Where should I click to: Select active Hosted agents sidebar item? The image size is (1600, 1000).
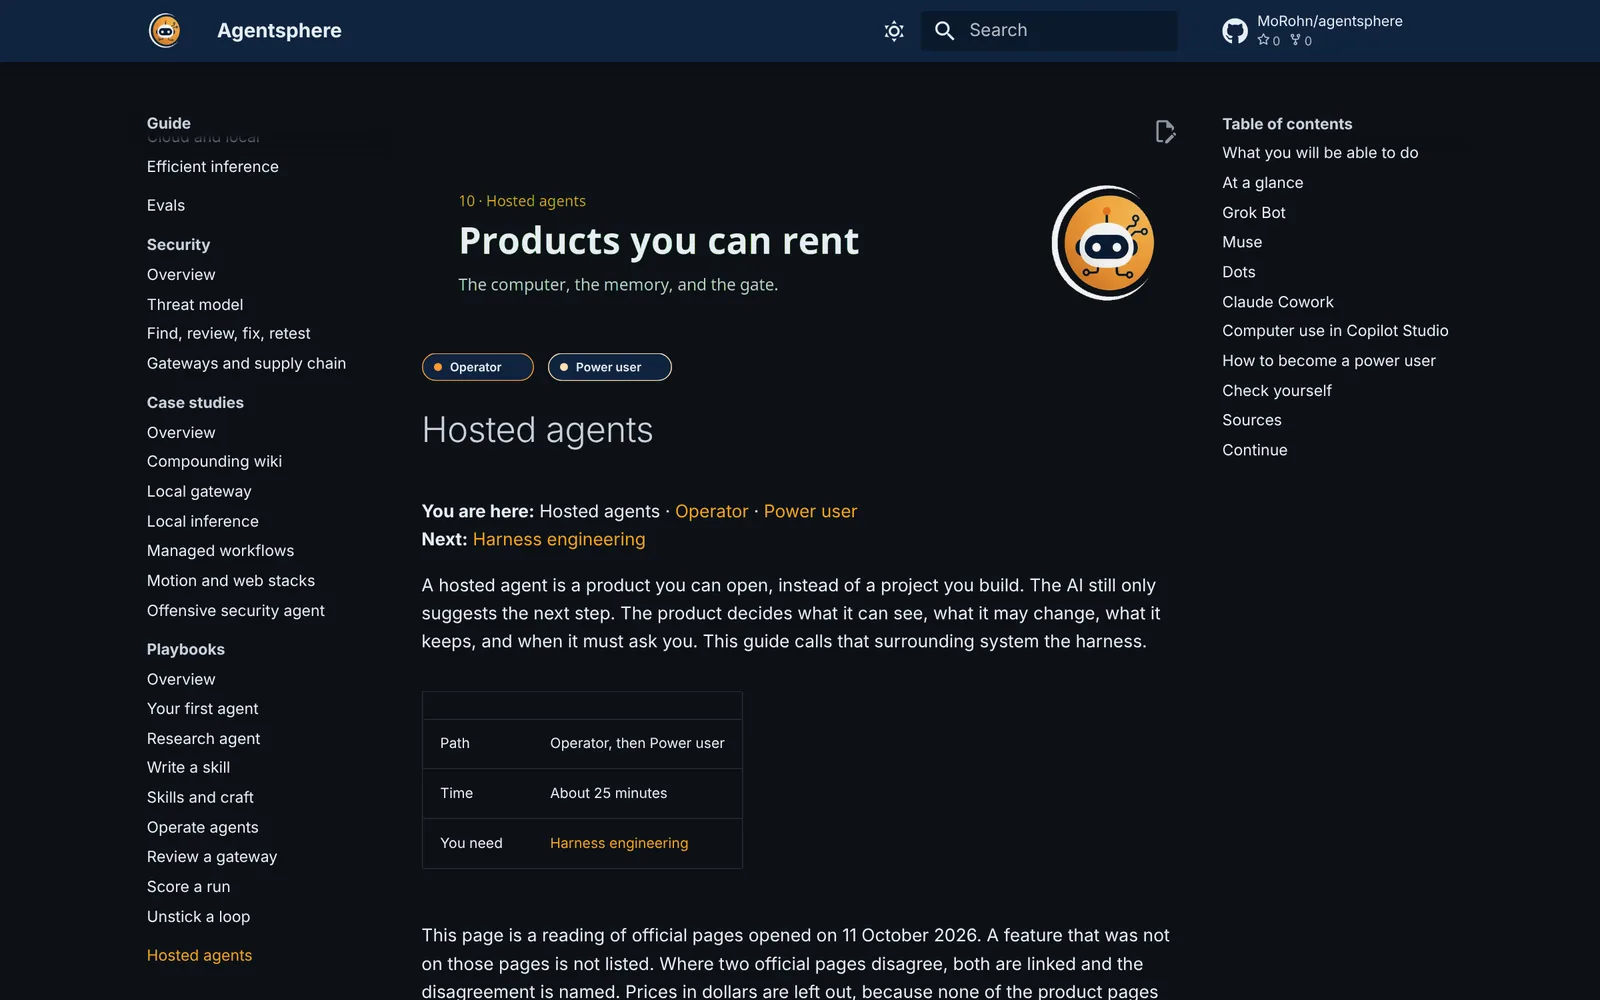199,956
